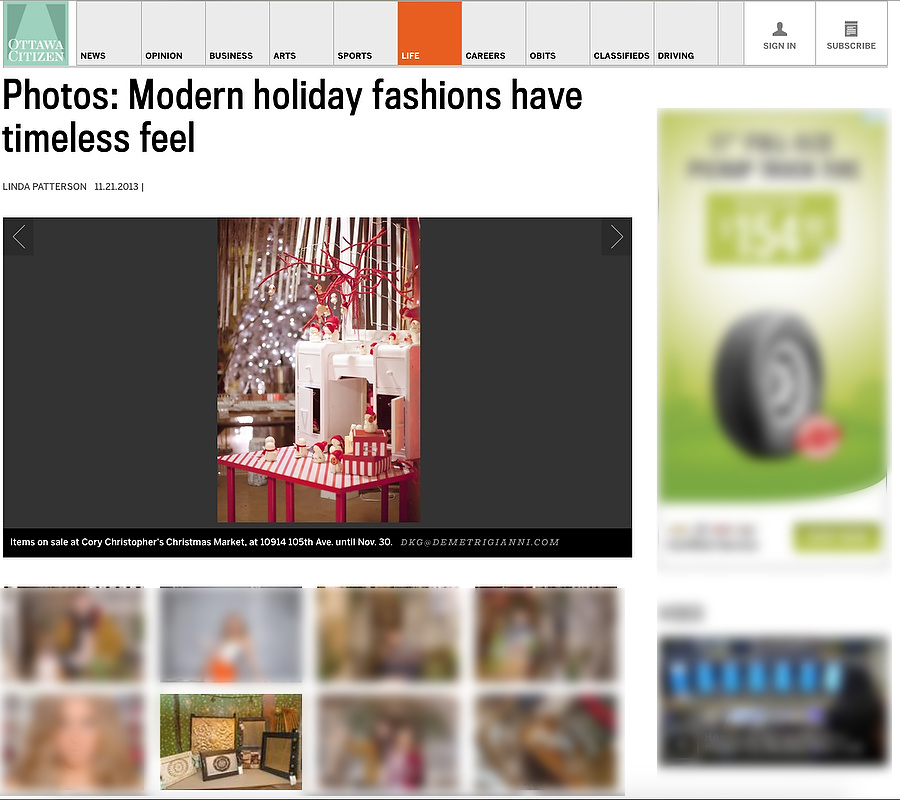
Task: Select the framed artwork gallery thumbnail
Action: (231, 741)
